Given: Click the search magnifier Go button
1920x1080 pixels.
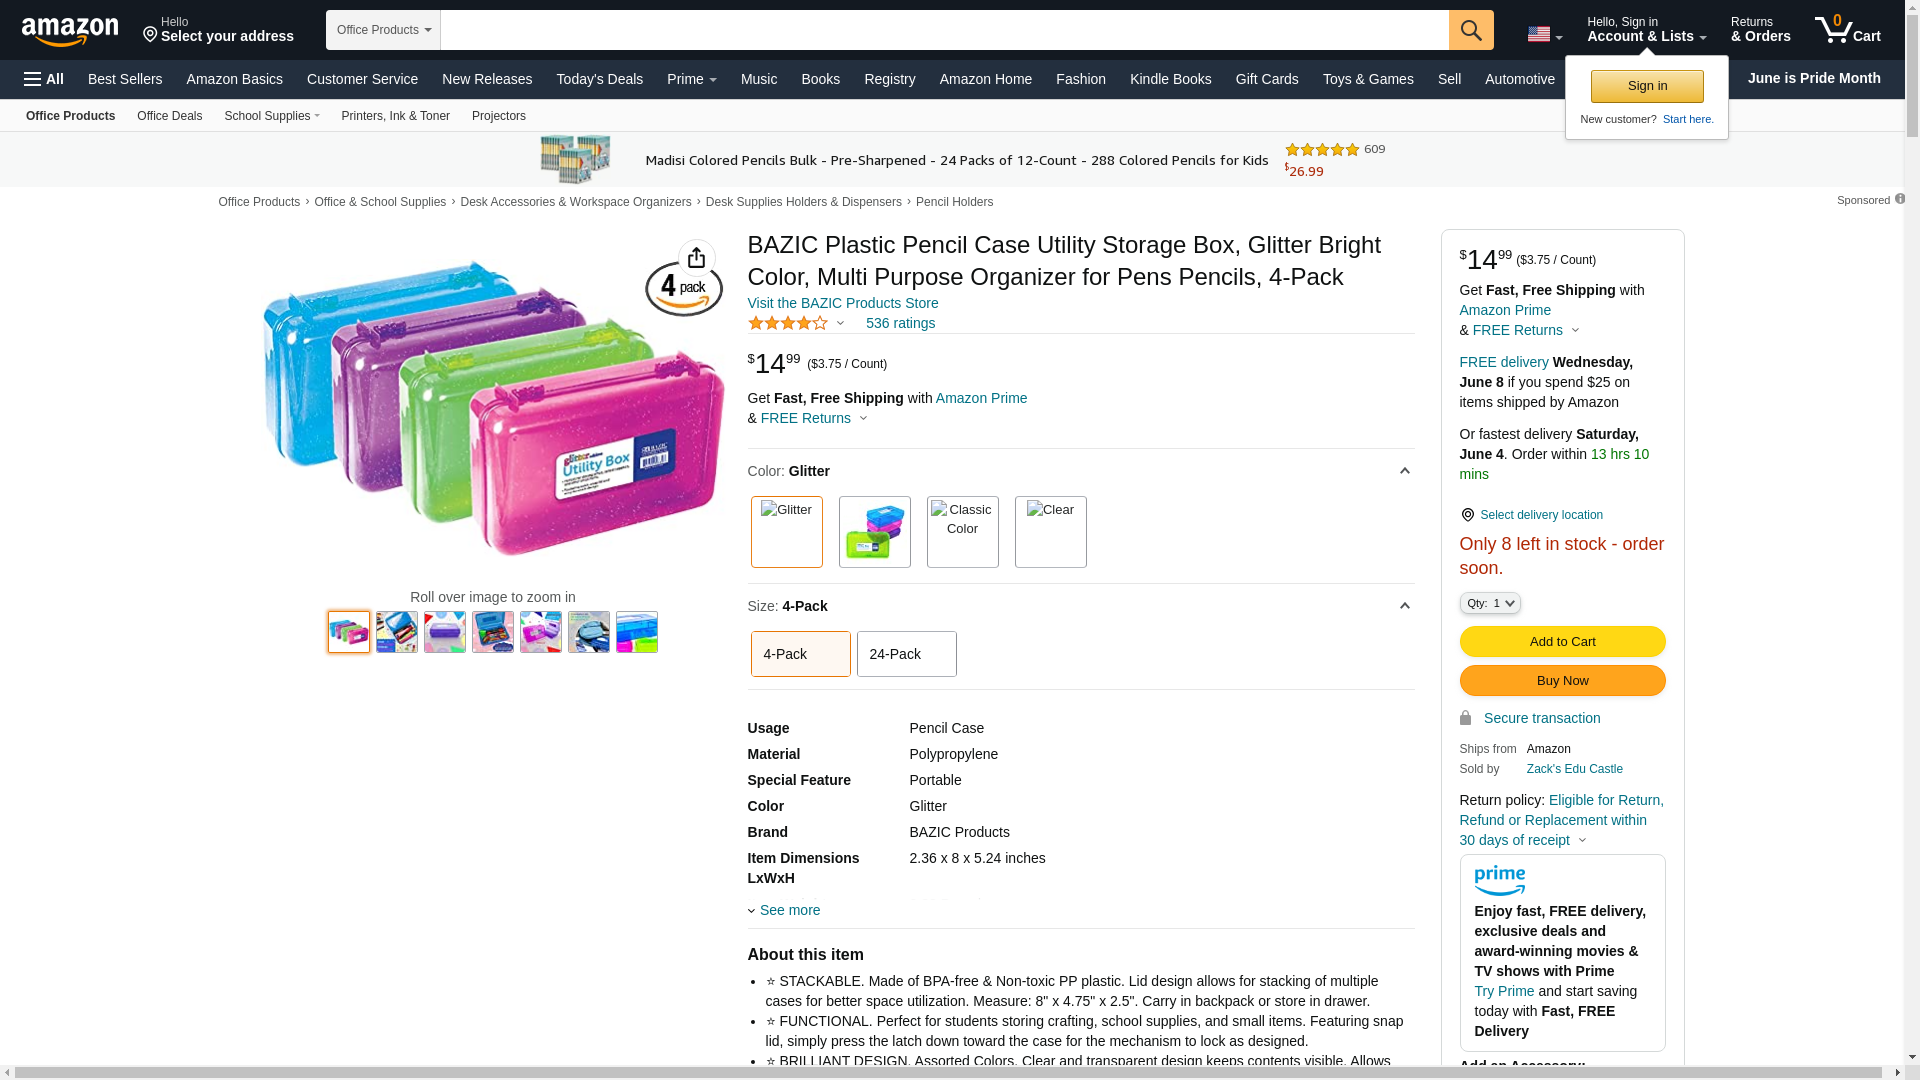Looking at the screenshot, I should coord(1471,30).
